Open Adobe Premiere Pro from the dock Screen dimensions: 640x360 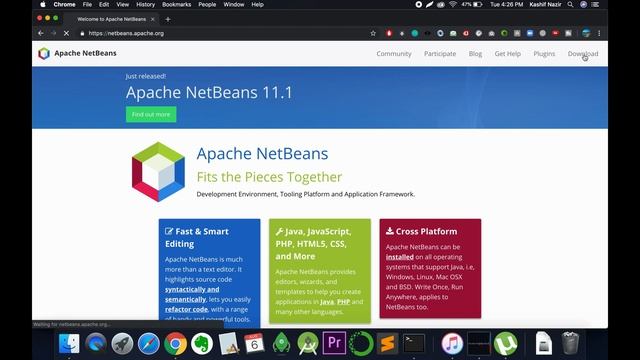(x=334, y=343)
